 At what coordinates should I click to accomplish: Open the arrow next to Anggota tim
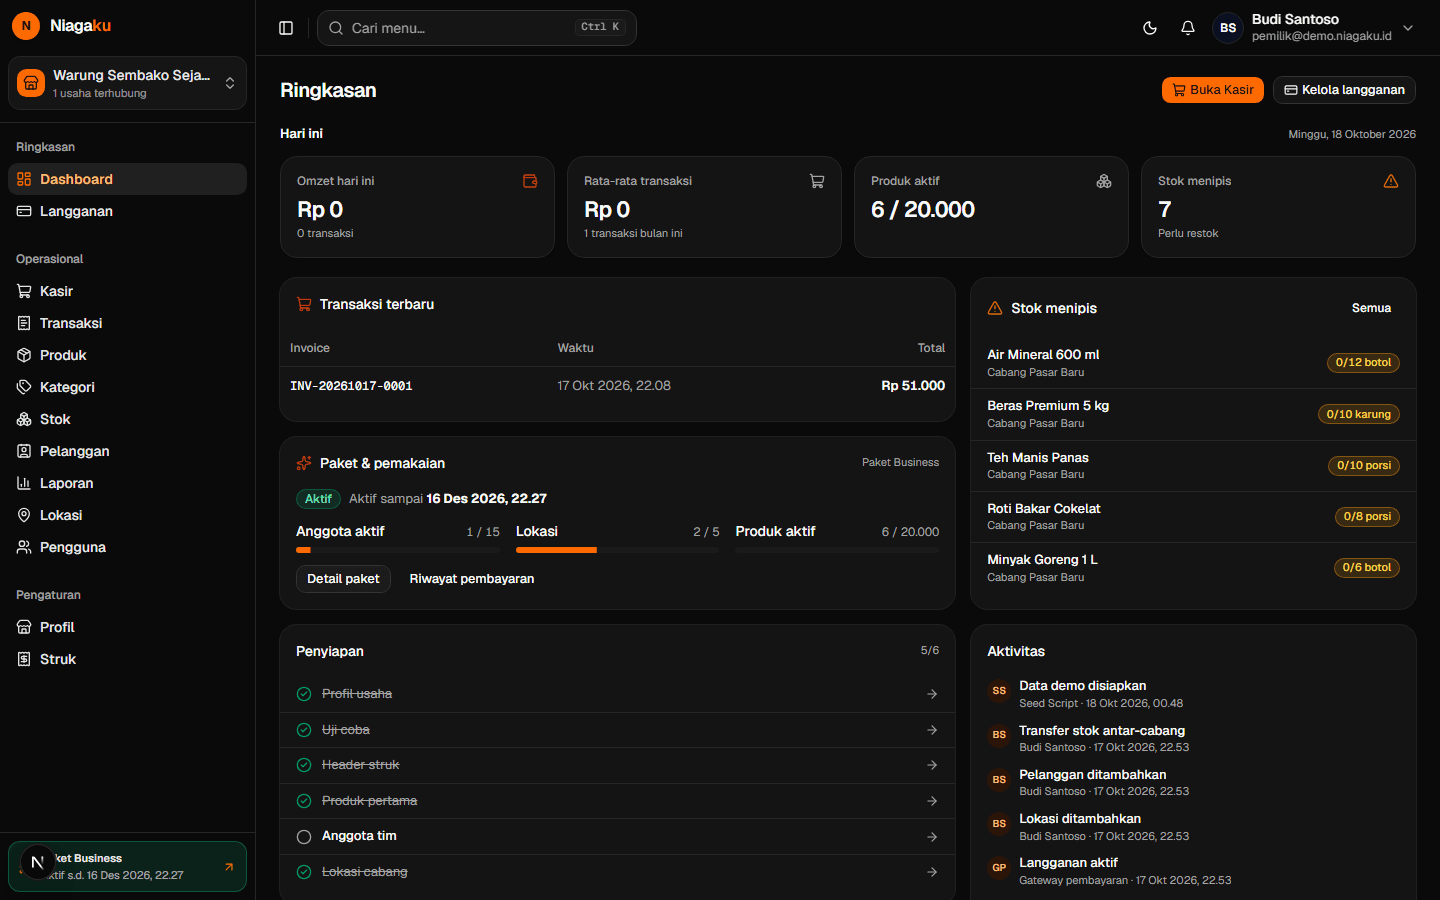(932, 837)
